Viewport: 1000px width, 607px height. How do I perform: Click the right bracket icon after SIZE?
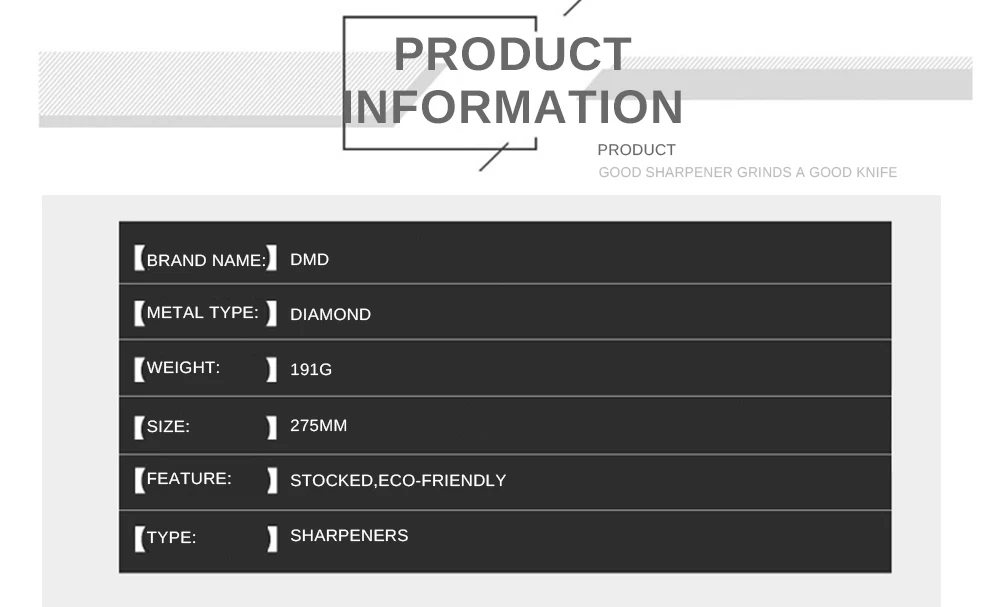(x=272, y=428)
